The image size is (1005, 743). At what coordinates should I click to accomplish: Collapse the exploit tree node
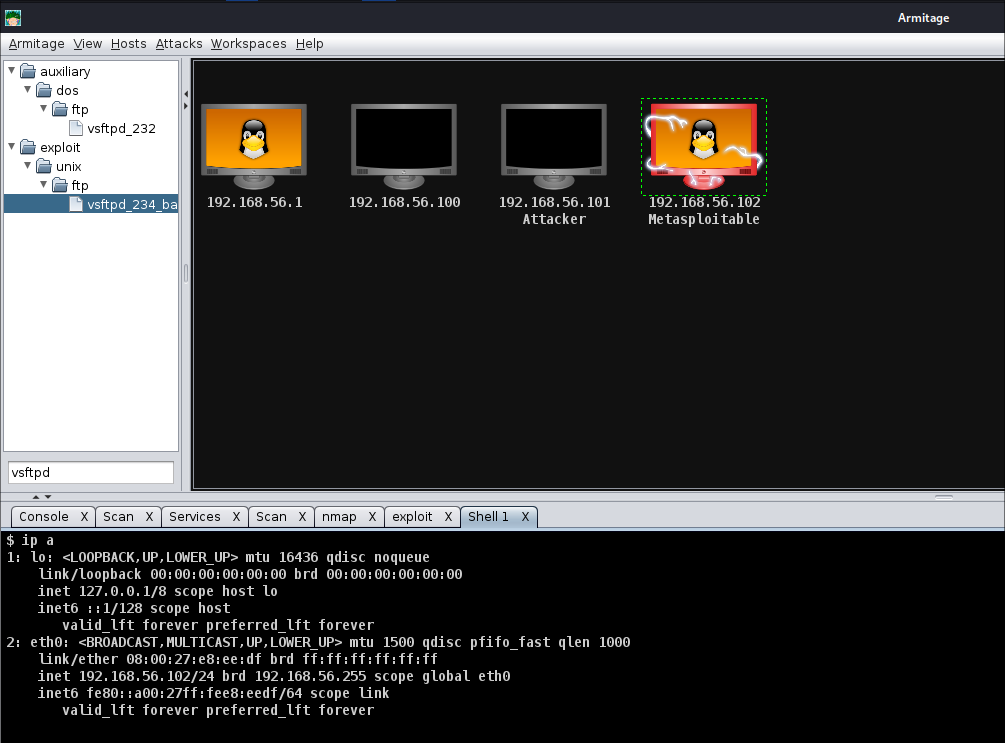tap(12, 147)
